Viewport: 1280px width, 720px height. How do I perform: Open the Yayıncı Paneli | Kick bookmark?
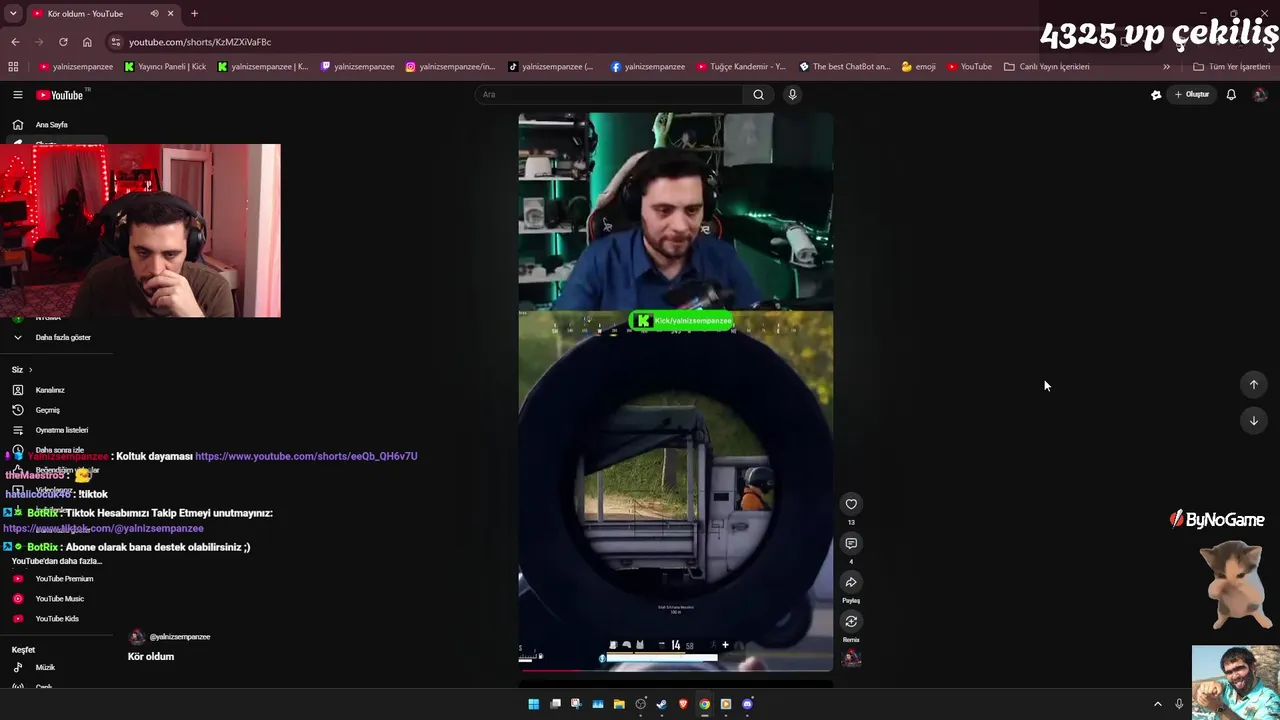tap(165, 67)
